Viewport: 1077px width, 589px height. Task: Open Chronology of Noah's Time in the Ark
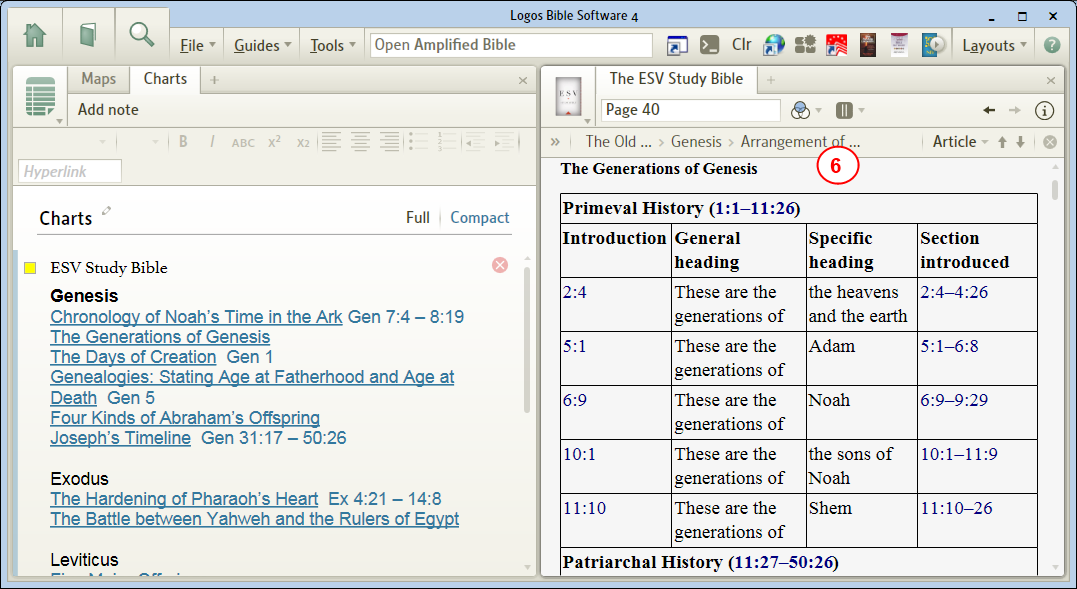click(x=196, y=317)
